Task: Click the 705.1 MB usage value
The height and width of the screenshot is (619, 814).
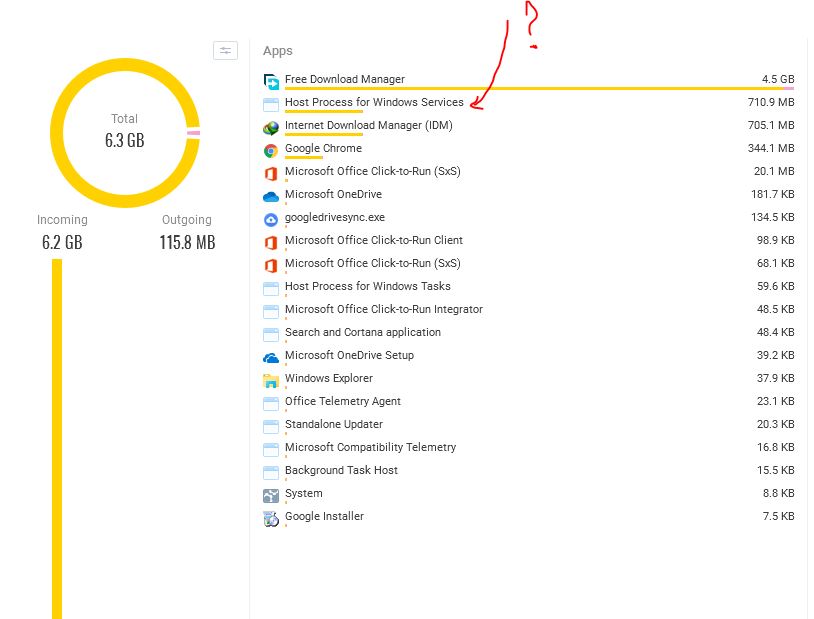Action: coord(771,125)
